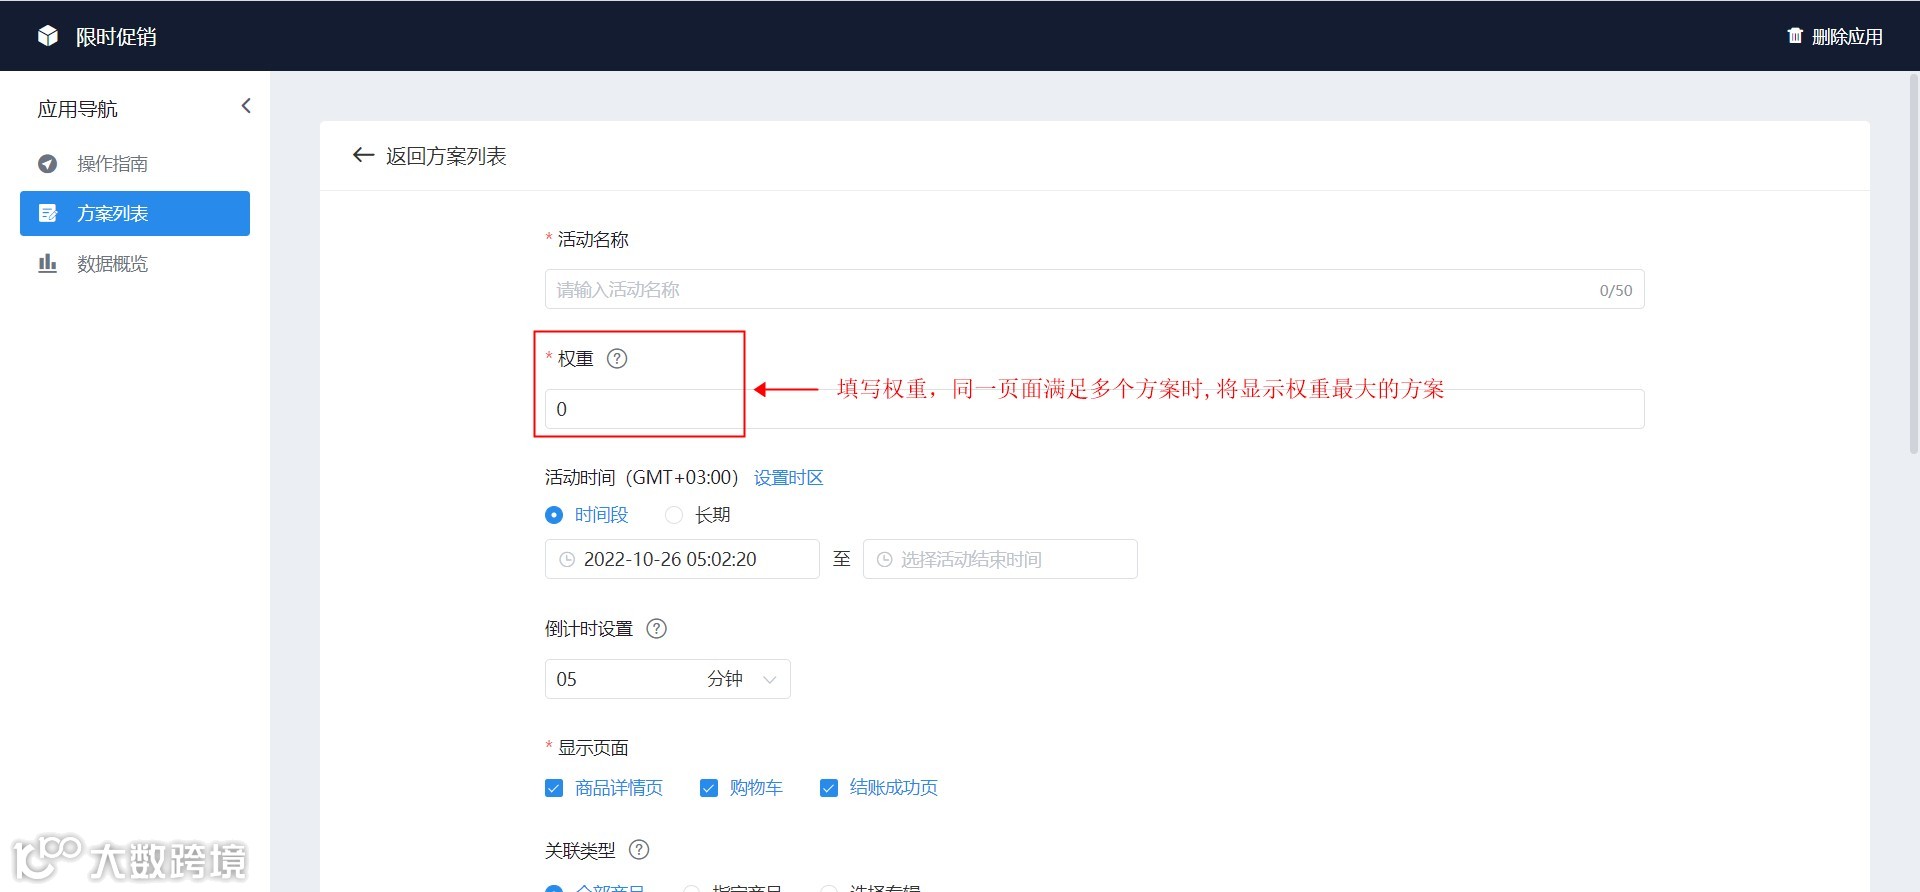Open the 选择活动结束时间 end time picker
This screenshot has width=1920, height=892.
1000,559
